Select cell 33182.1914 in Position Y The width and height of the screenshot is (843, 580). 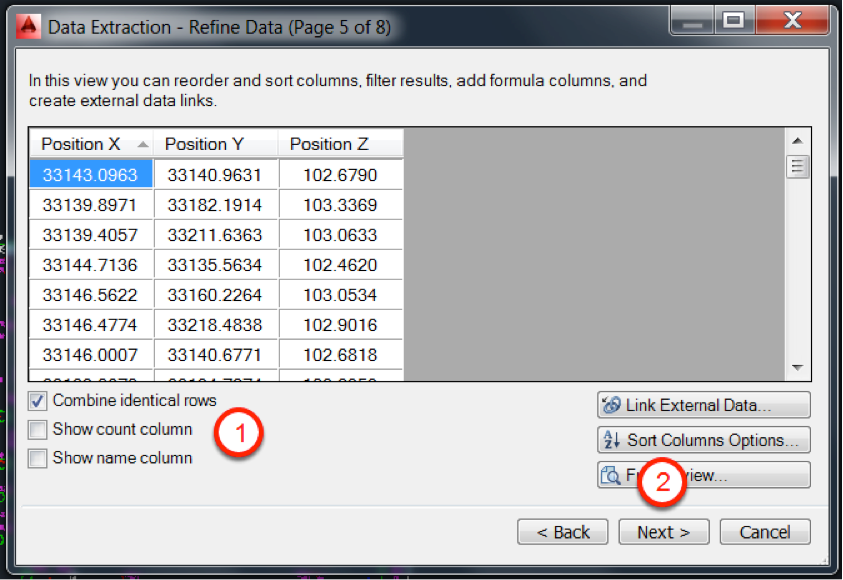tap(215, 205)
